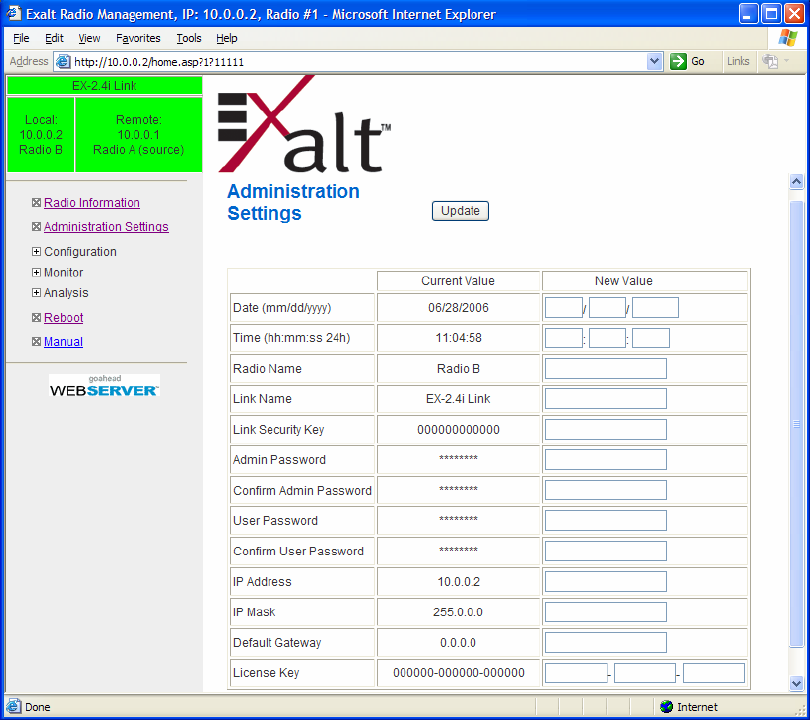Click the User Password new value field
This screenshot has height=720, width=810.
(605, 521)
